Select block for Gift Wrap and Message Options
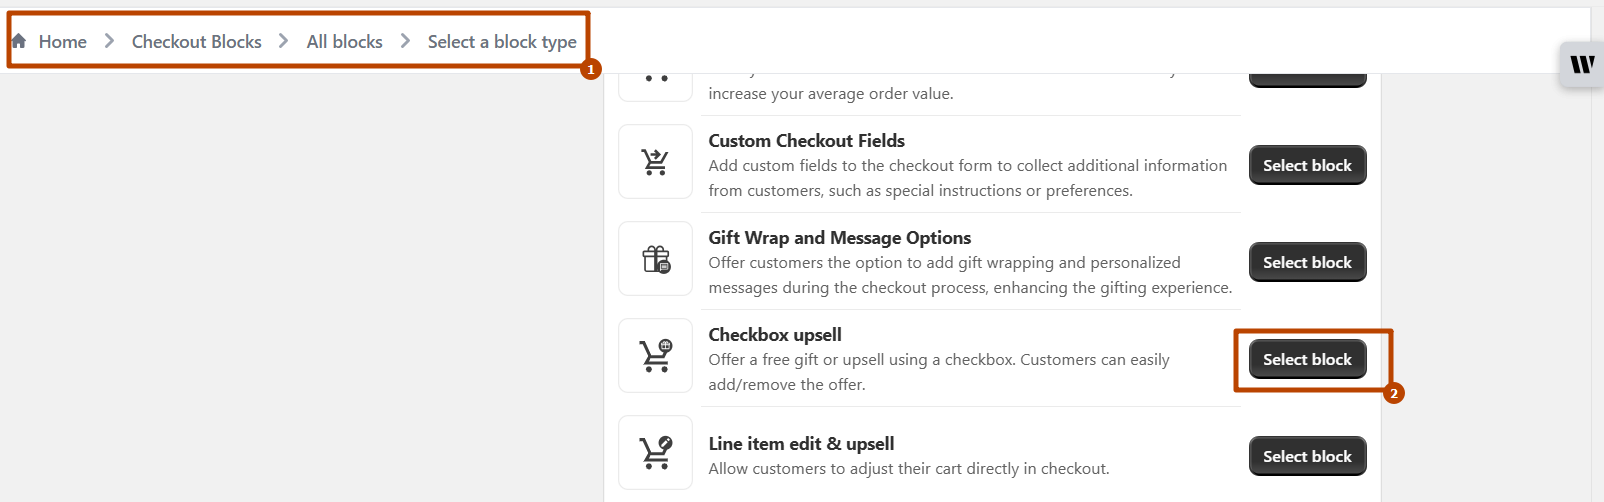 coord(1307,262)
